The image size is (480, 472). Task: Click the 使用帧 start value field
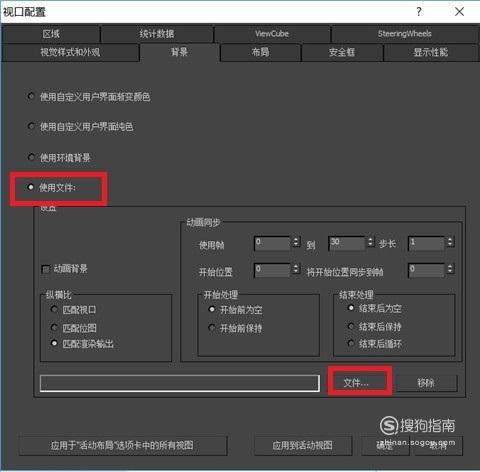[x=272, y=243]
